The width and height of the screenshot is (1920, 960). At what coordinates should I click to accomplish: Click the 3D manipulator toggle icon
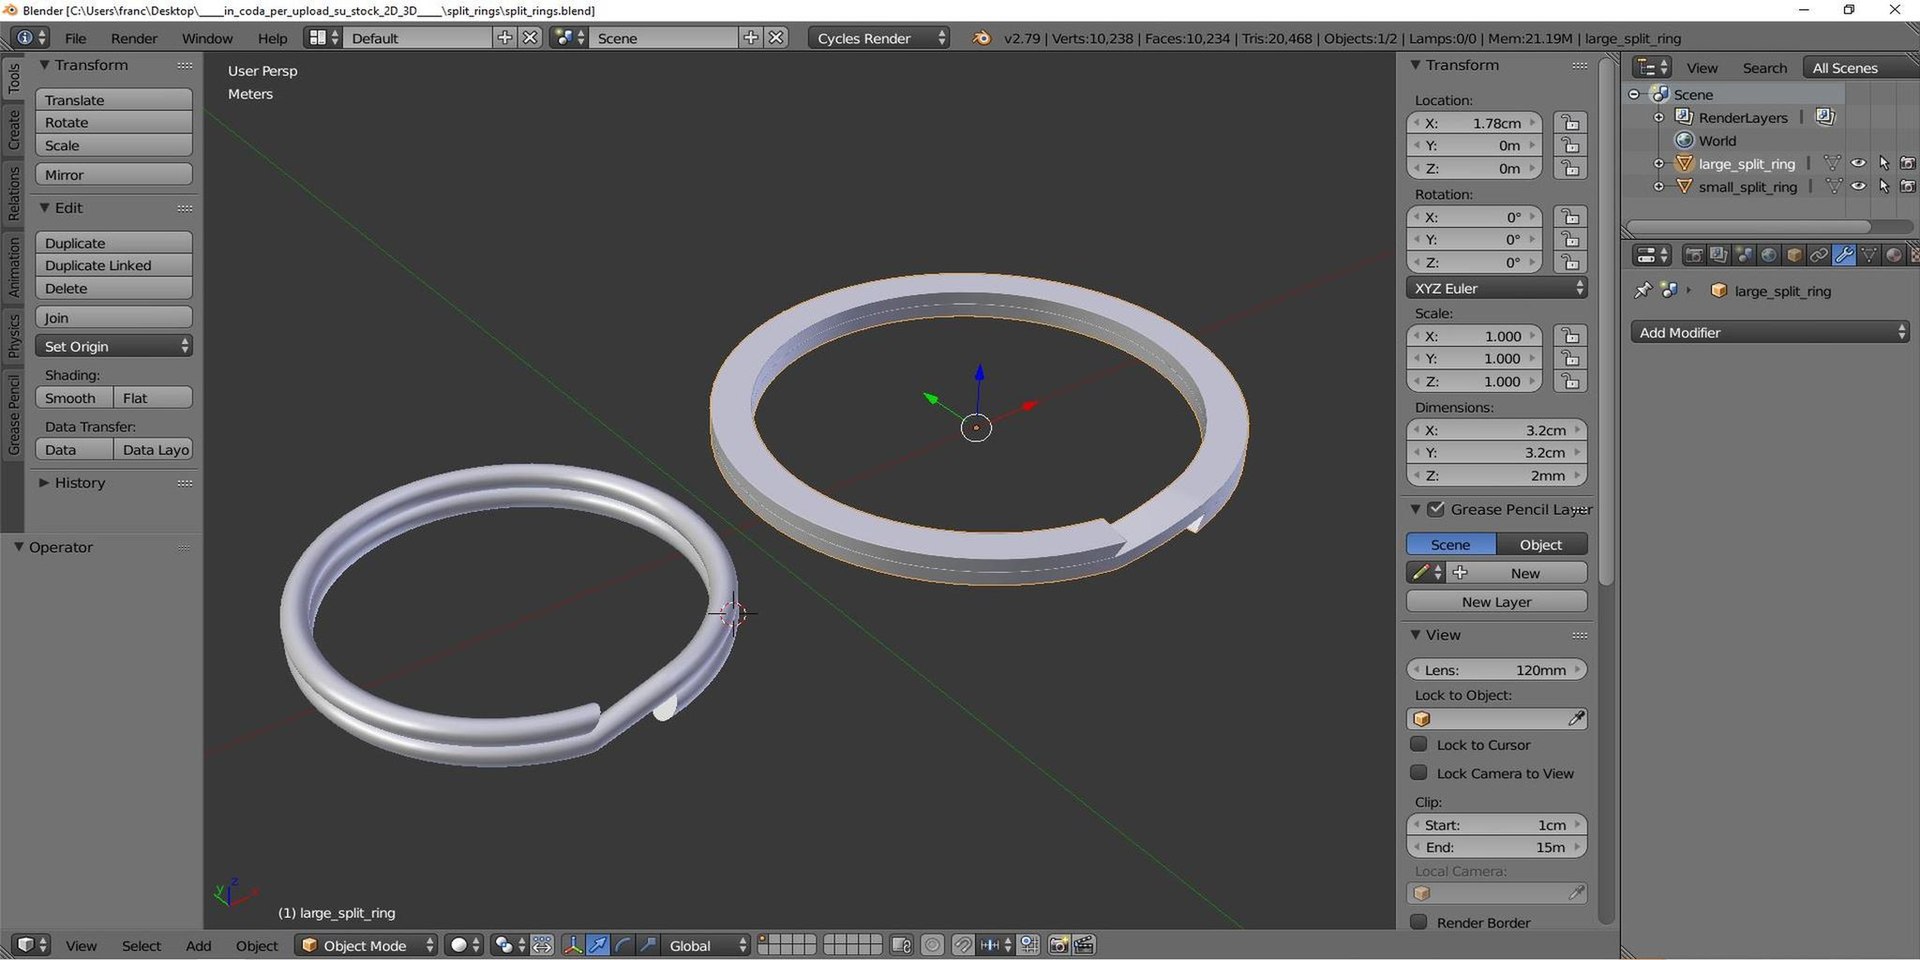point(573,945)
